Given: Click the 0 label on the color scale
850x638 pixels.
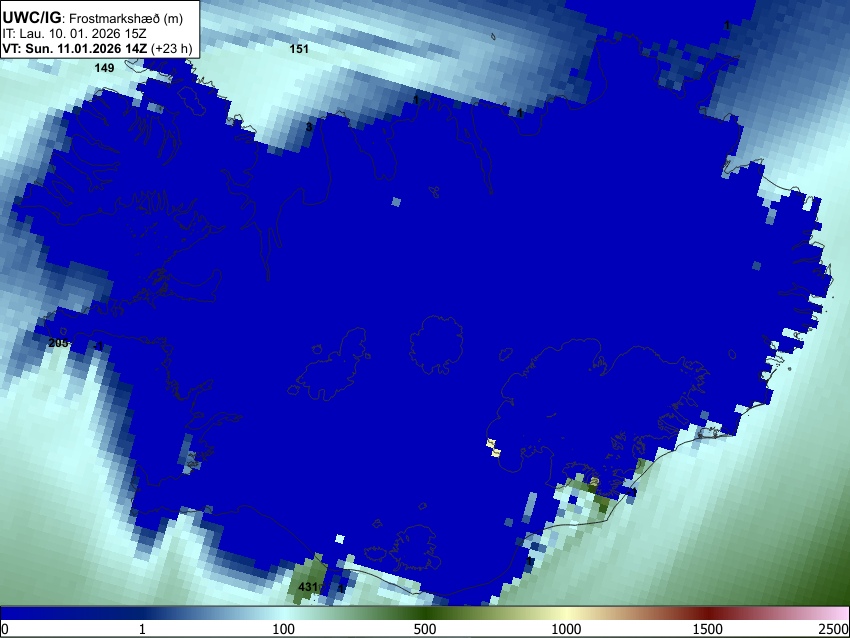Looking at the screenshot, I should coord(5,629).
